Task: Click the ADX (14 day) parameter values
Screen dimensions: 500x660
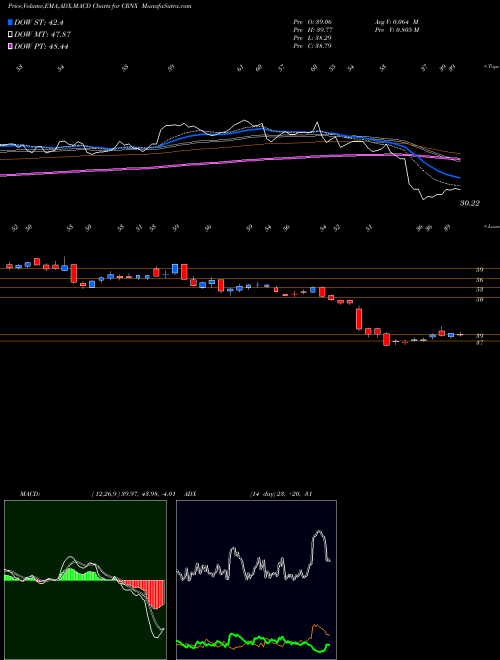Action: (x=280, y=494)
